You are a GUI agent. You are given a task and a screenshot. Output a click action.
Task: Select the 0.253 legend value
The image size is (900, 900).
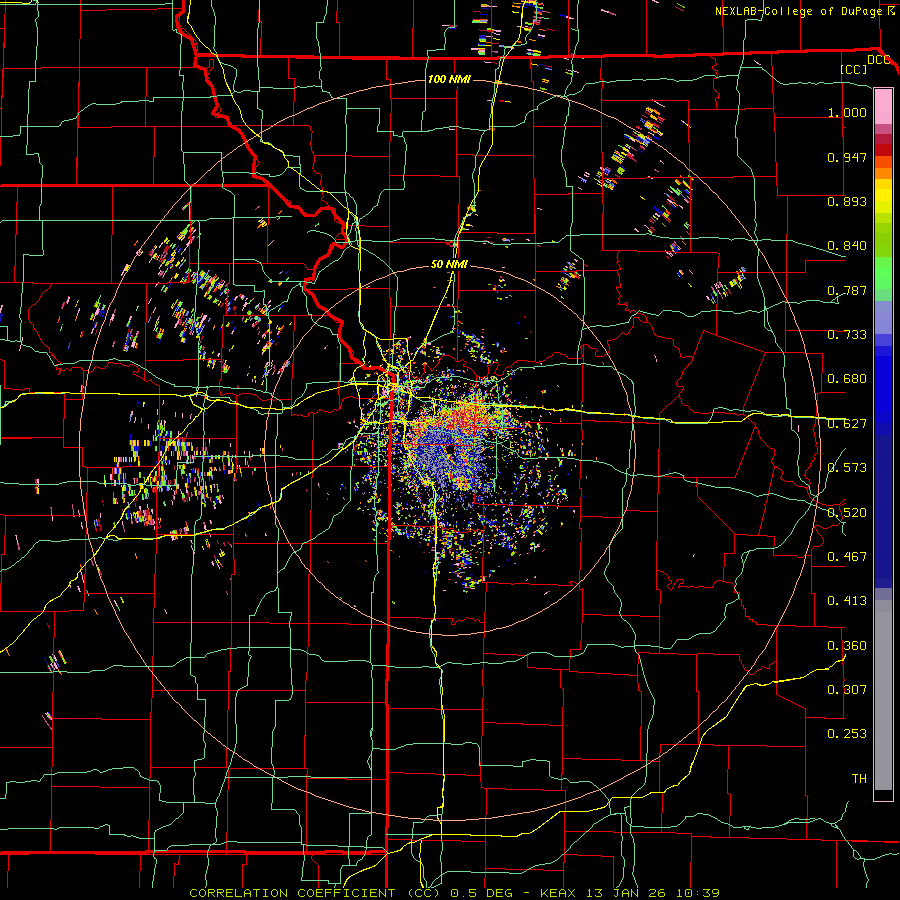[847, 734]
